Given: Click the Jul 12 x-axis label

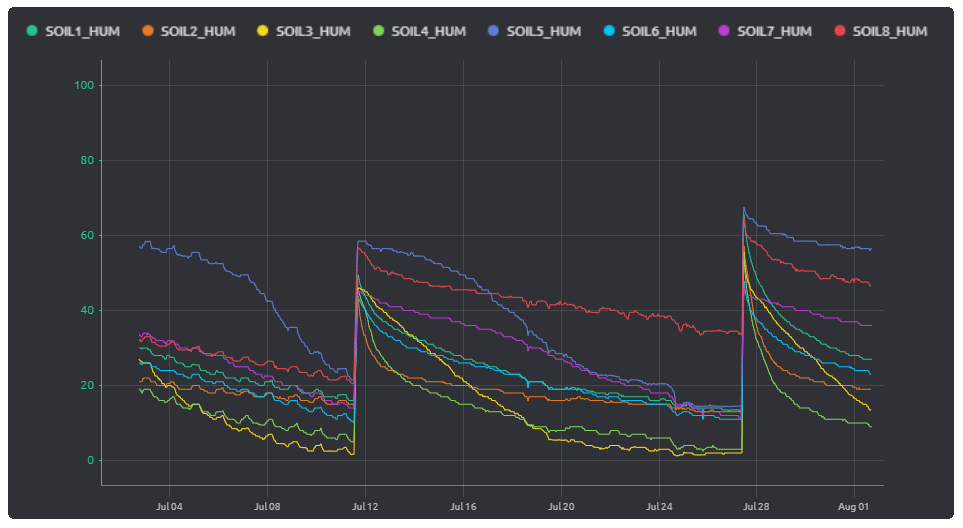Looking at the screenshot, I should pyautogui.click(x=365, y=506).
